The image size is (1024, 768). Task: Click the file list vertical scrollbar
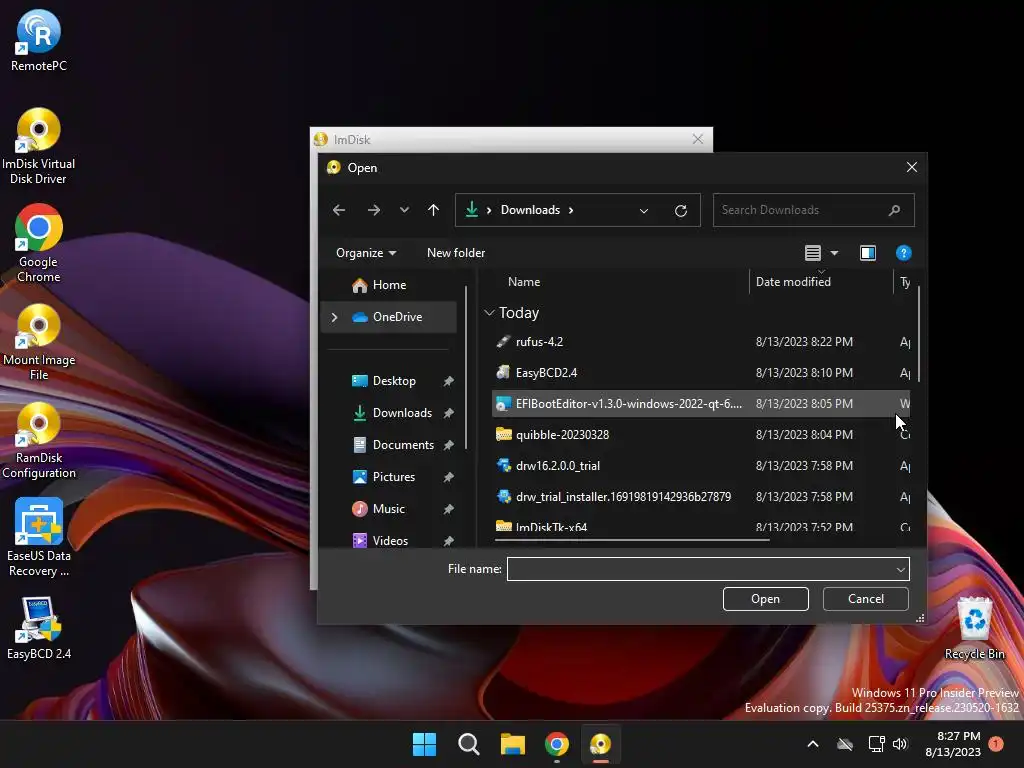coord(919,334)
